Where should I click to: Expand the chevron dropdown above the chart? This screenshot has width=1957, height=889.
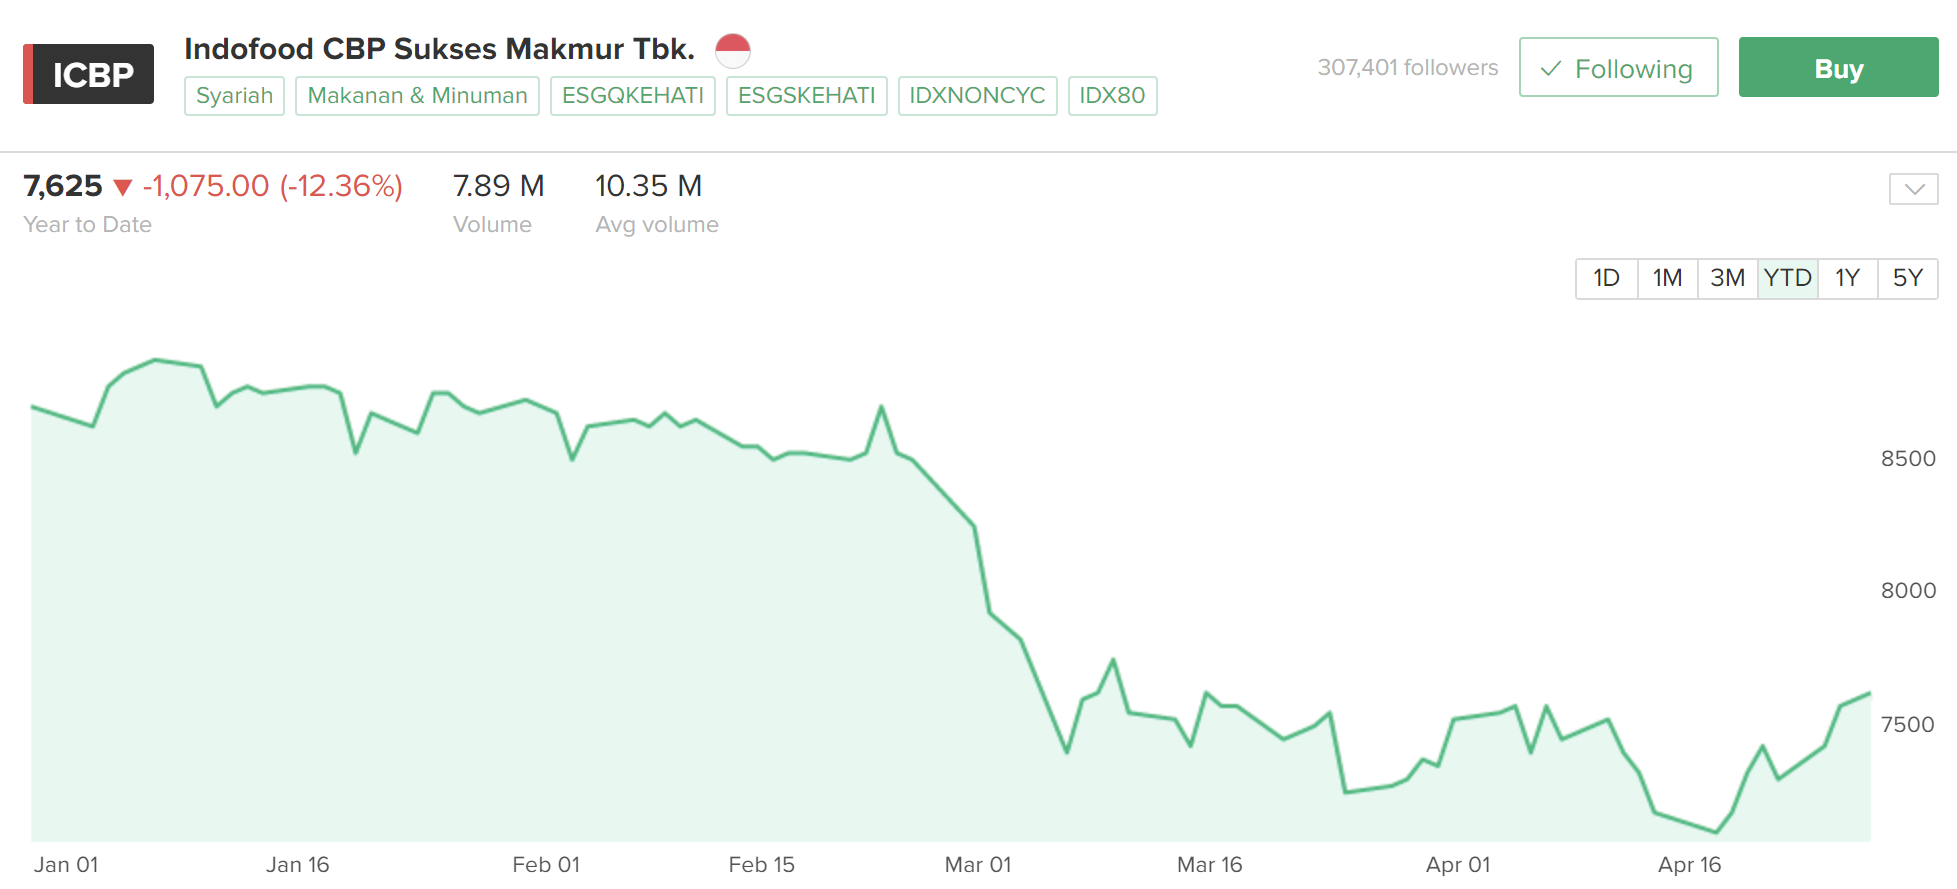pyautogui.click(x=1913, y=189)
